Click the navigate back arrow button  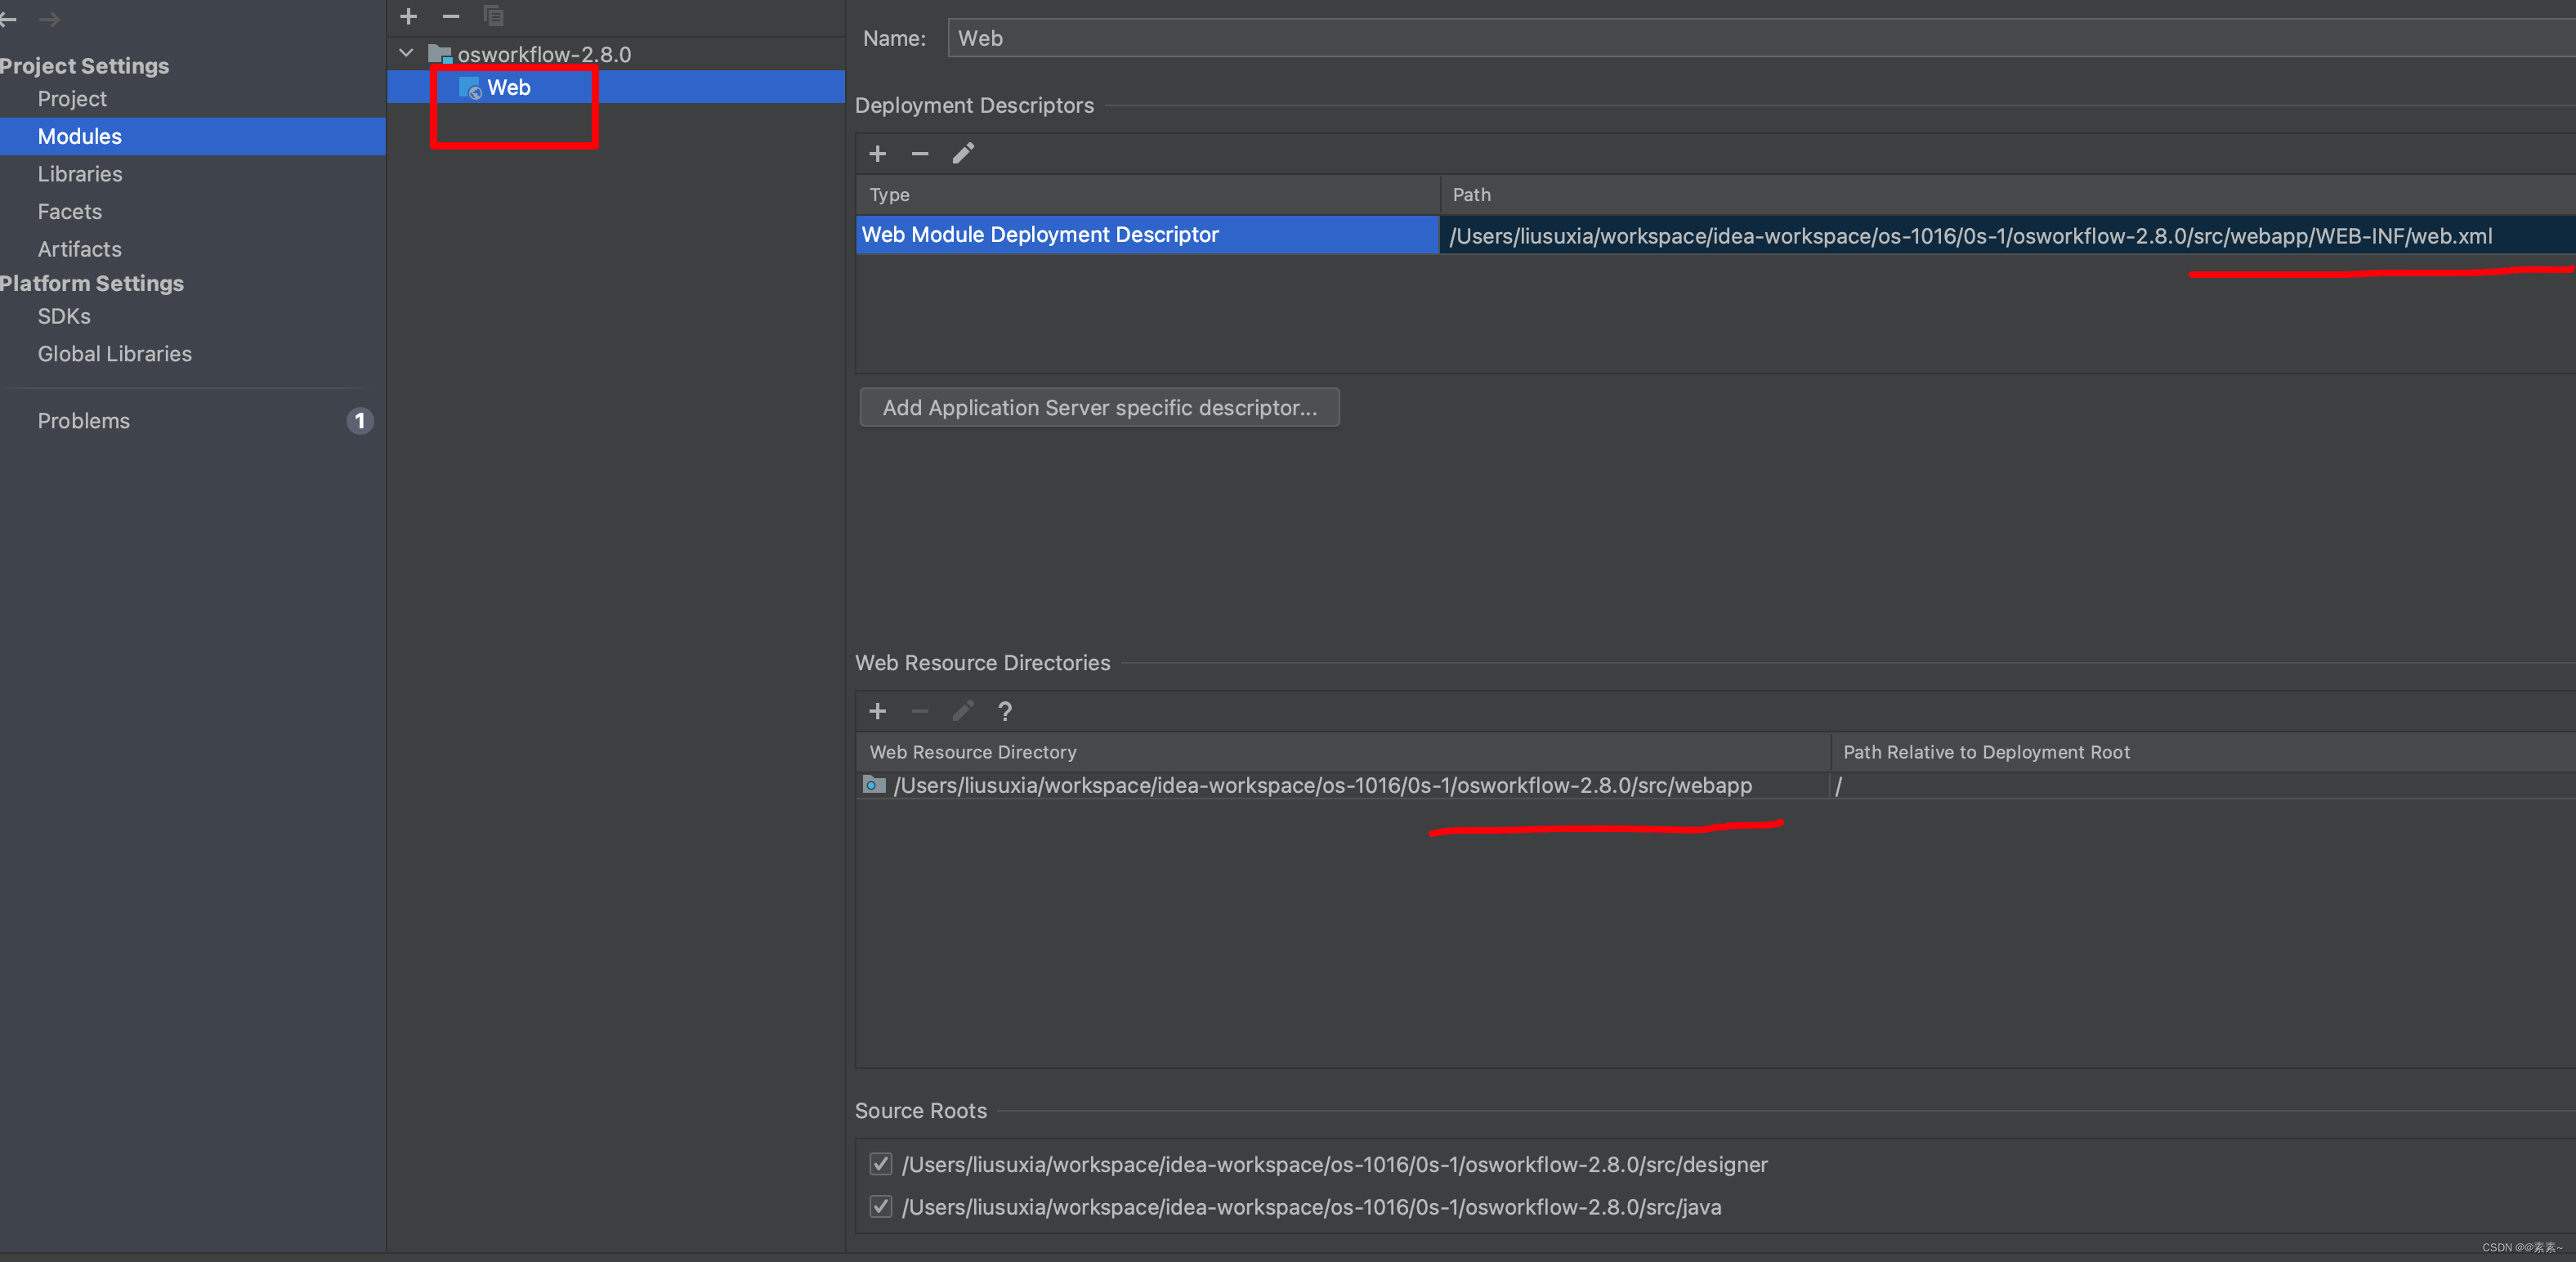(8, 20)
